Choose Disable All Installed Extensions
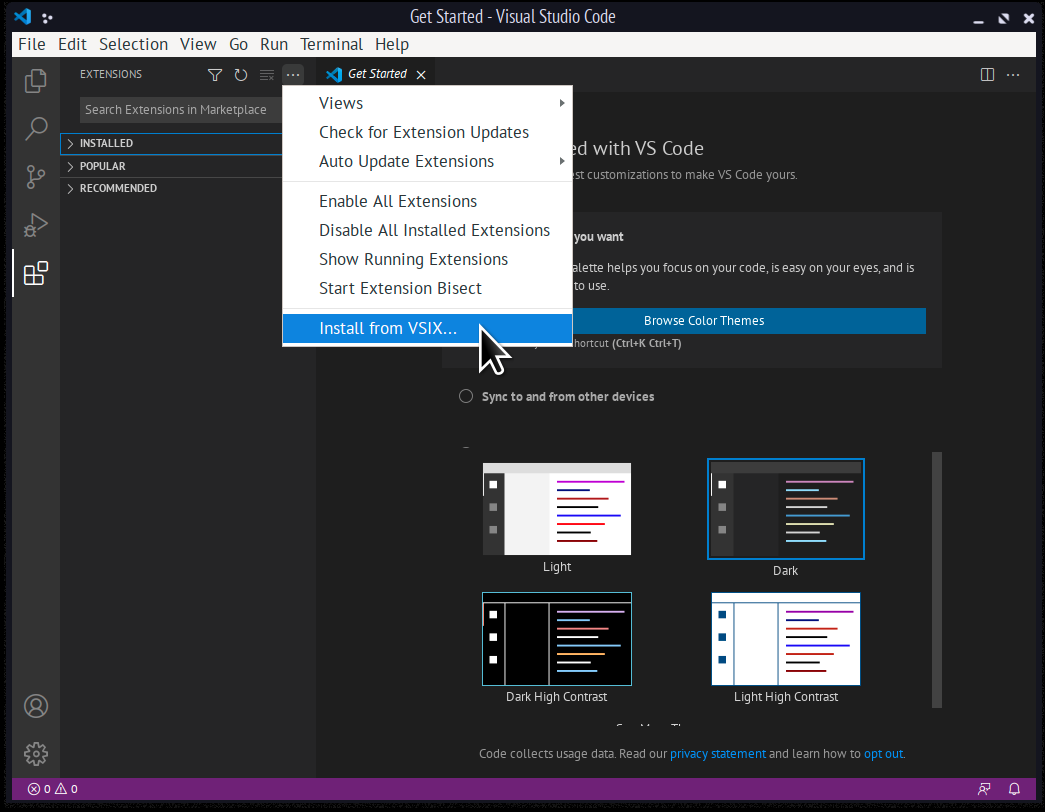The image size is (1045, 812). 427,230
